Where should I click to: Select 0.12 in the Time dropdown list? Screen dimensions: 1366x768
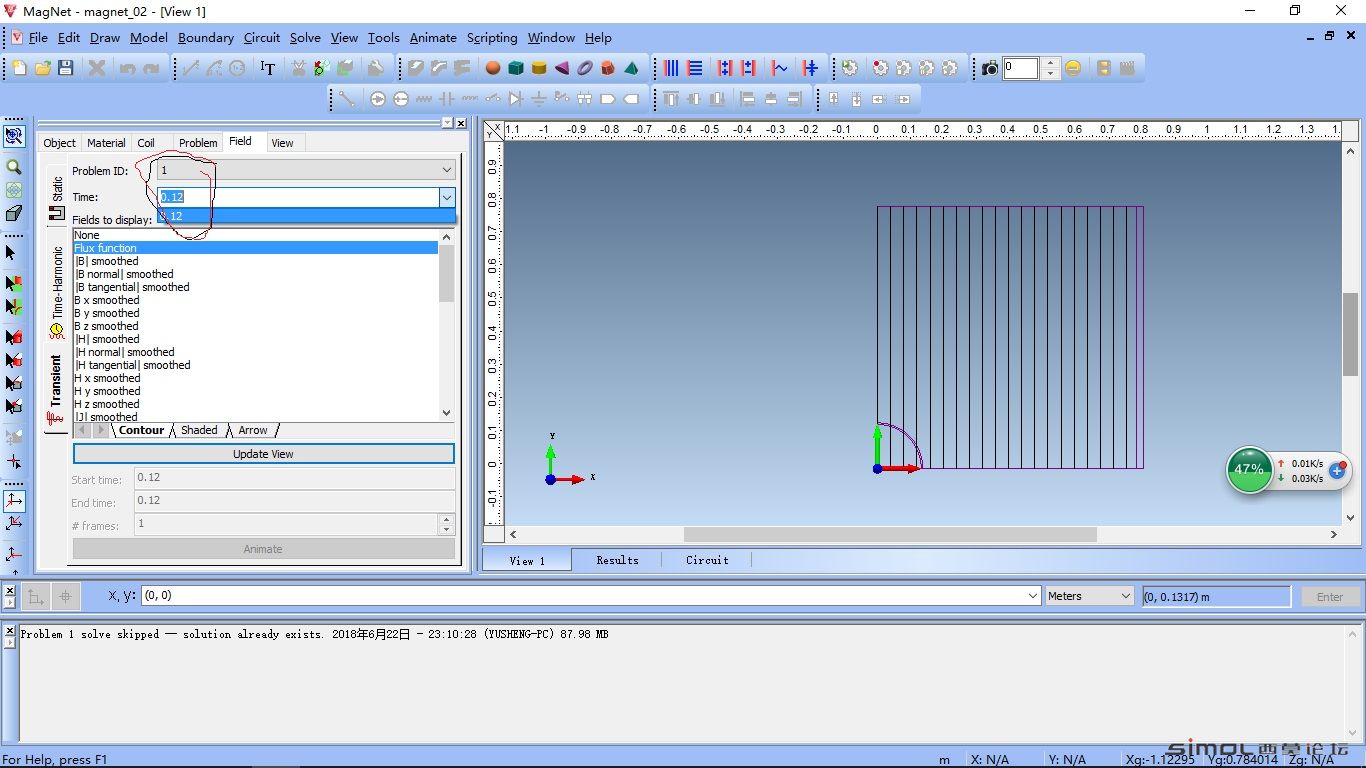pos(306,216)
